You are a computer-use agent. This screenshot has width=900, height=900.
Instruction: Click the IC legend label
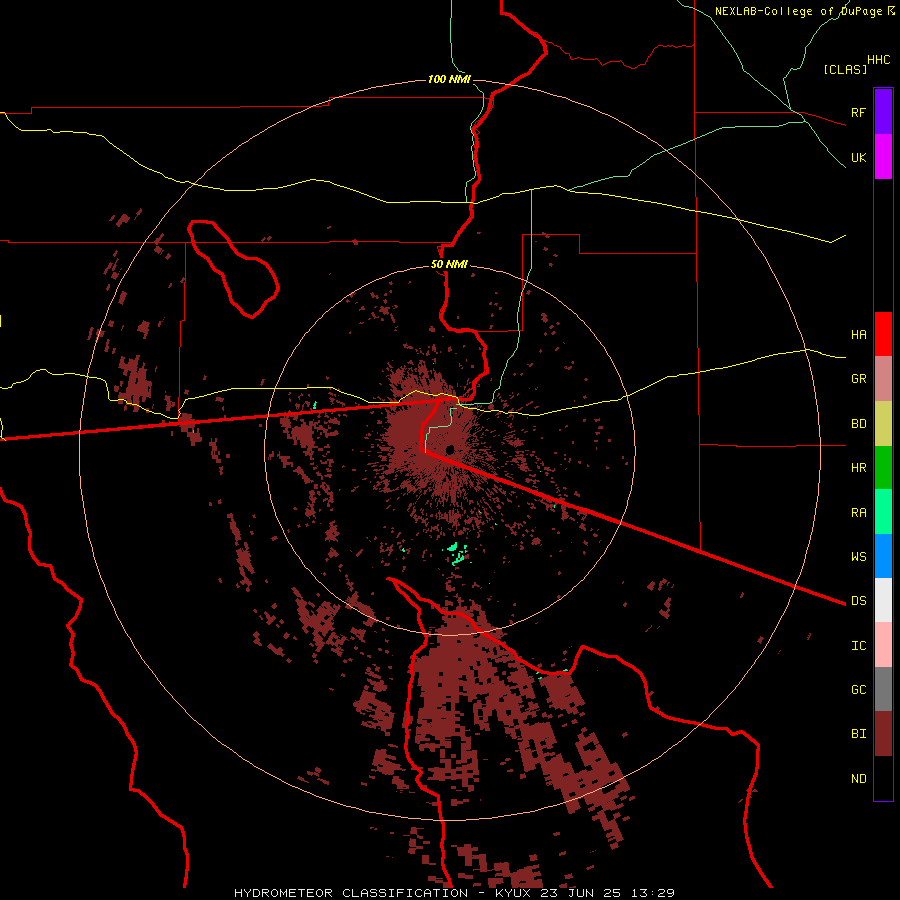(x=858, y=645)
